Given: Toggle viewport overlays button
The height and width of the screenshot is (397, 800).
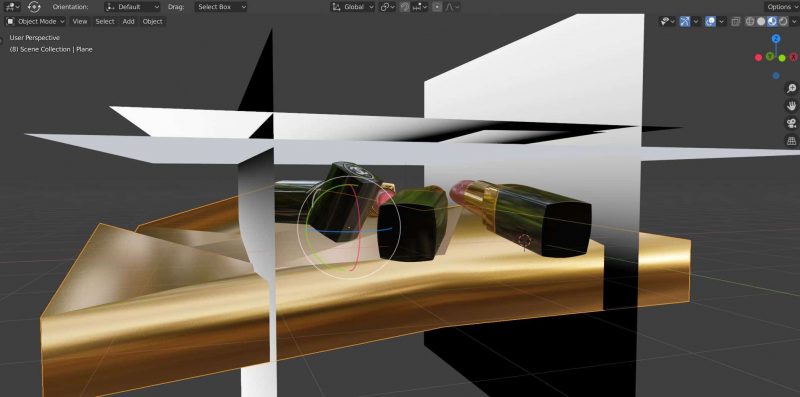Looking at the screenshot, I should pyautogui.click(x=710, y=21).
